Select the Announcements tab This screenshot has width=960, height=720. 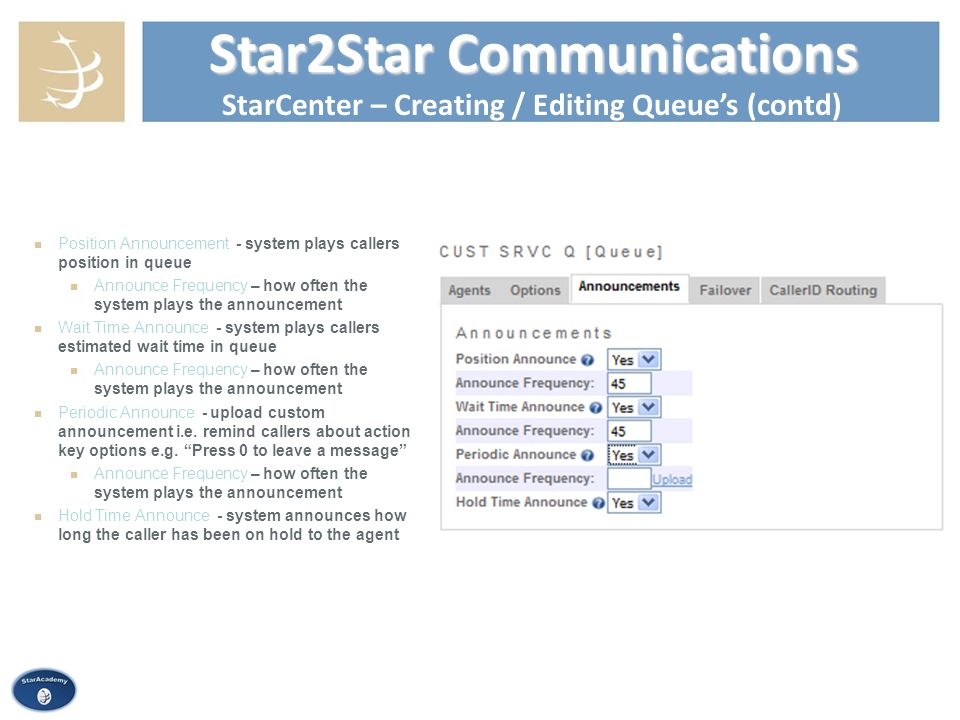pos(629,287)
